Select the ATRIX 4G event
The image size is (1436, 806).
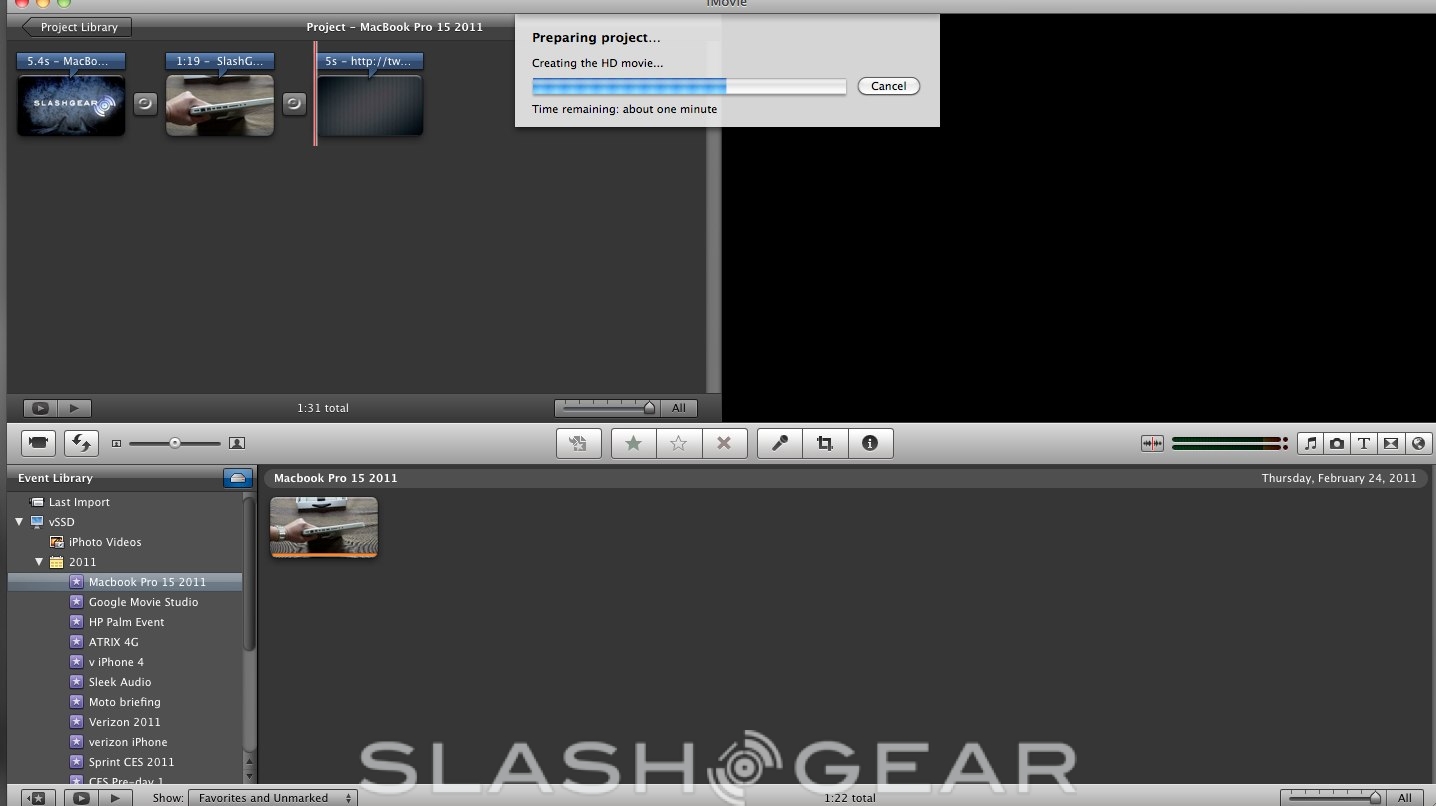pos(113,642)
